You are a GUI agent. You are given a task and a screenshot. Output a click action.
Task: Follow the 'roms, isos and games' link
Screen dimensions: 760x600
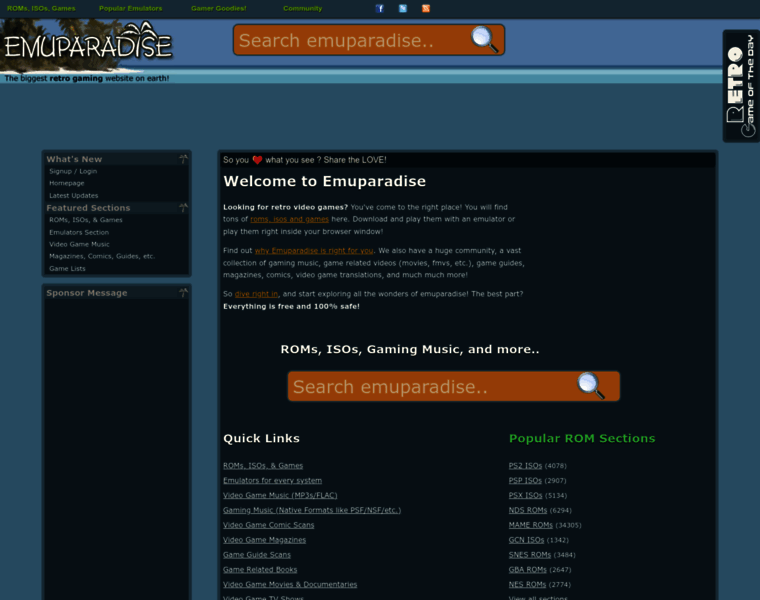point(289,219)
